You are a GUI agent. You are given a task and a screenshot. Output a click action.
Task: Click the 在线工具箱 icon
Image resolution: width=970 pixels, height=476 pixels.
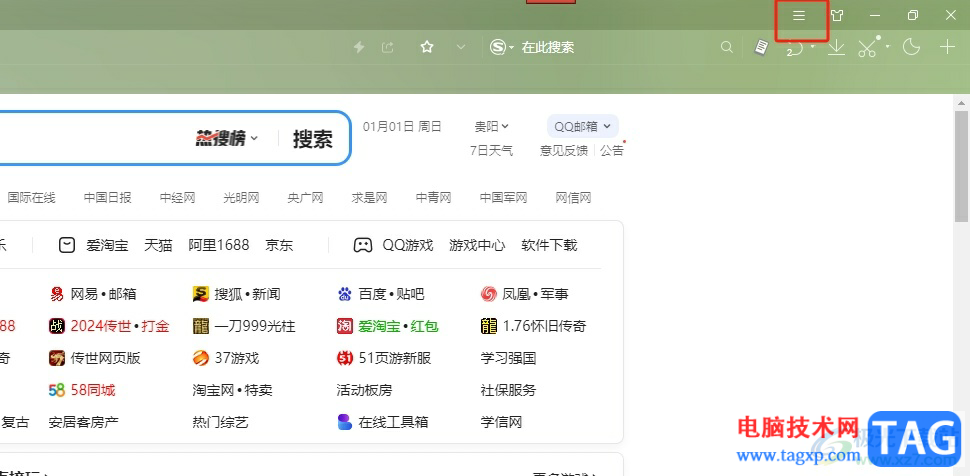click(x=345, y=423)
